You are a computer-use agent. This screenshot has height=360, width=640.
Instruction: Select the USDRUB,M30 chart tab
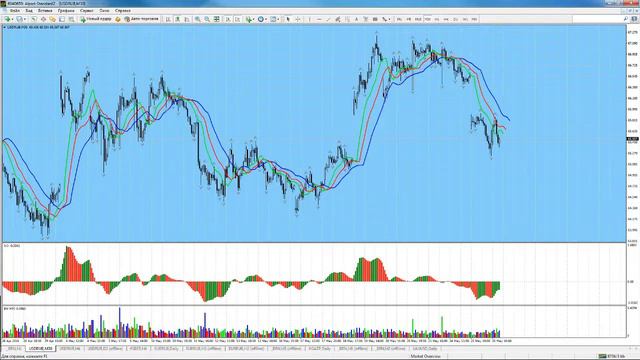(41, 349)
